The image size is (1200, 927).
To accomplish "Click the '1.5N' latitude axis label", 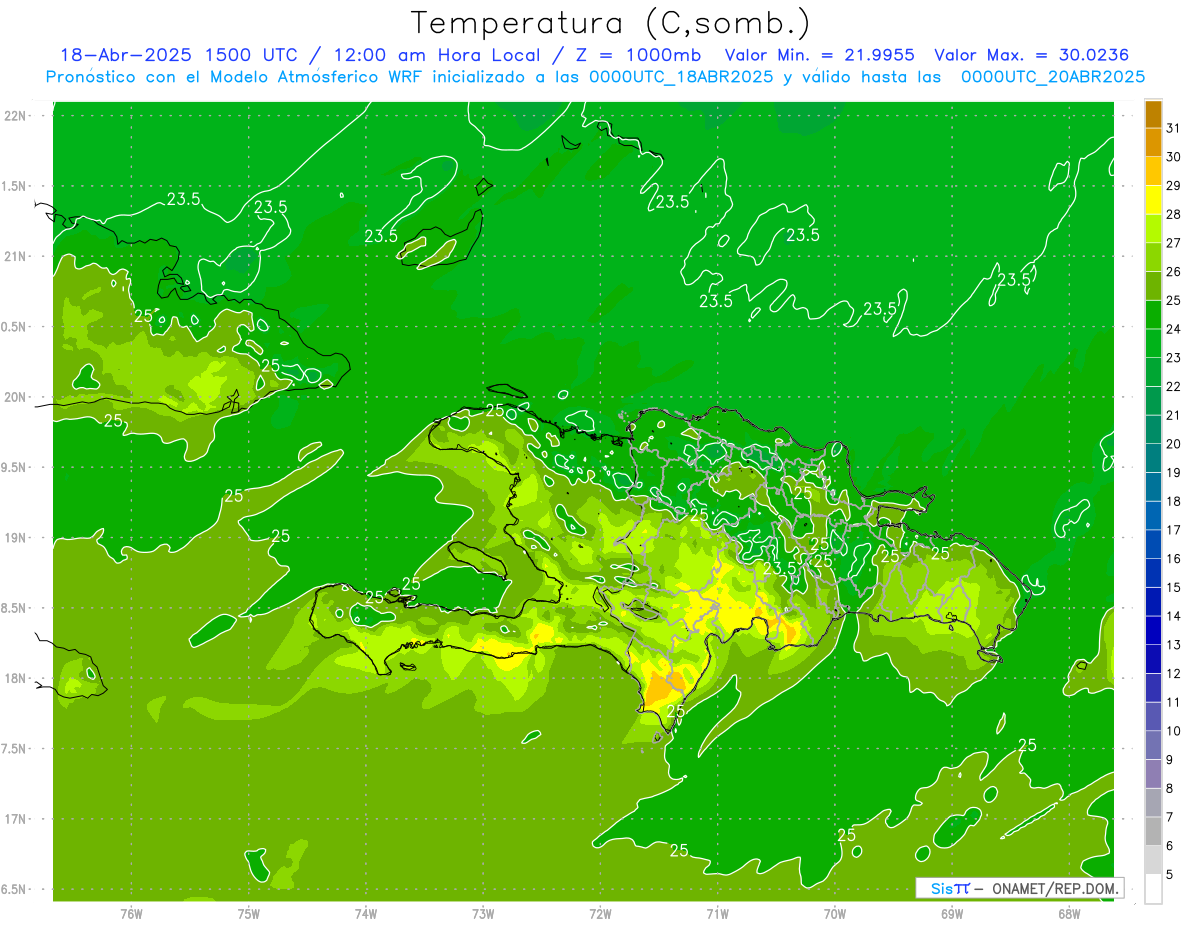I will point(14,186).
